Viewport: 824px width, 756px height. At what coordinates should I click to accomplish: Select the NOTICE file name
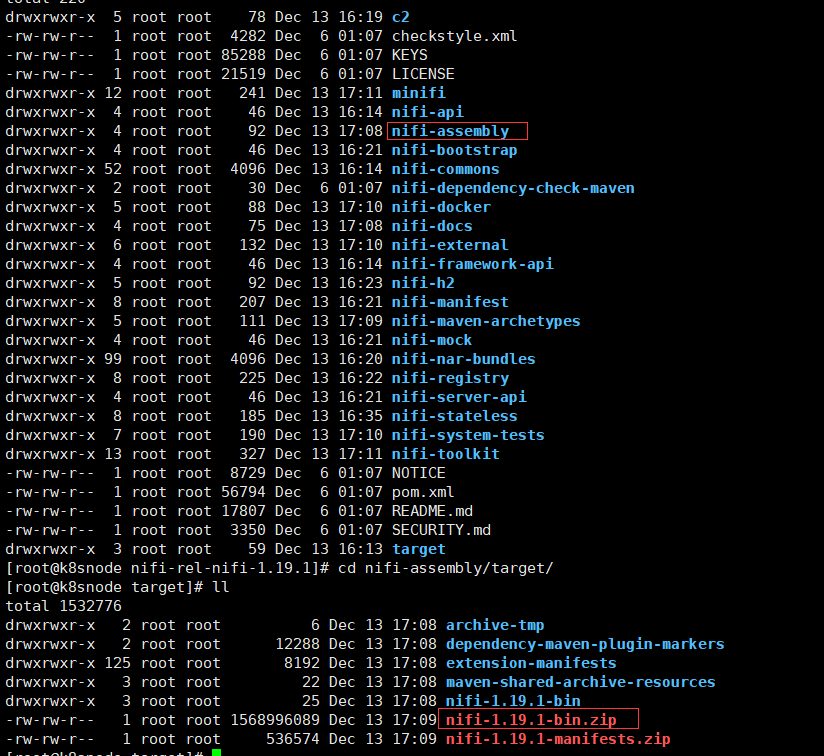[x=419, y=473]
